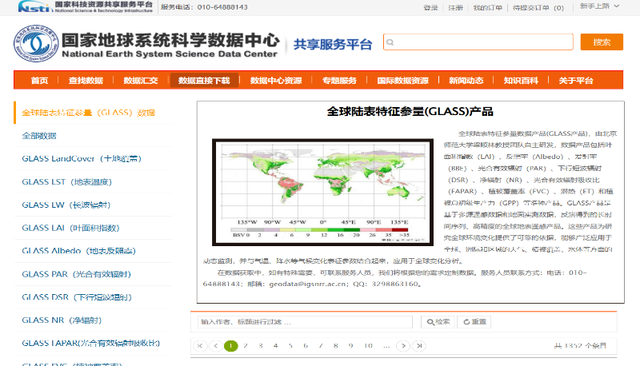Go to the first page of results
Image resolution: width=640 pixels, height=366 pixels.
200,346
